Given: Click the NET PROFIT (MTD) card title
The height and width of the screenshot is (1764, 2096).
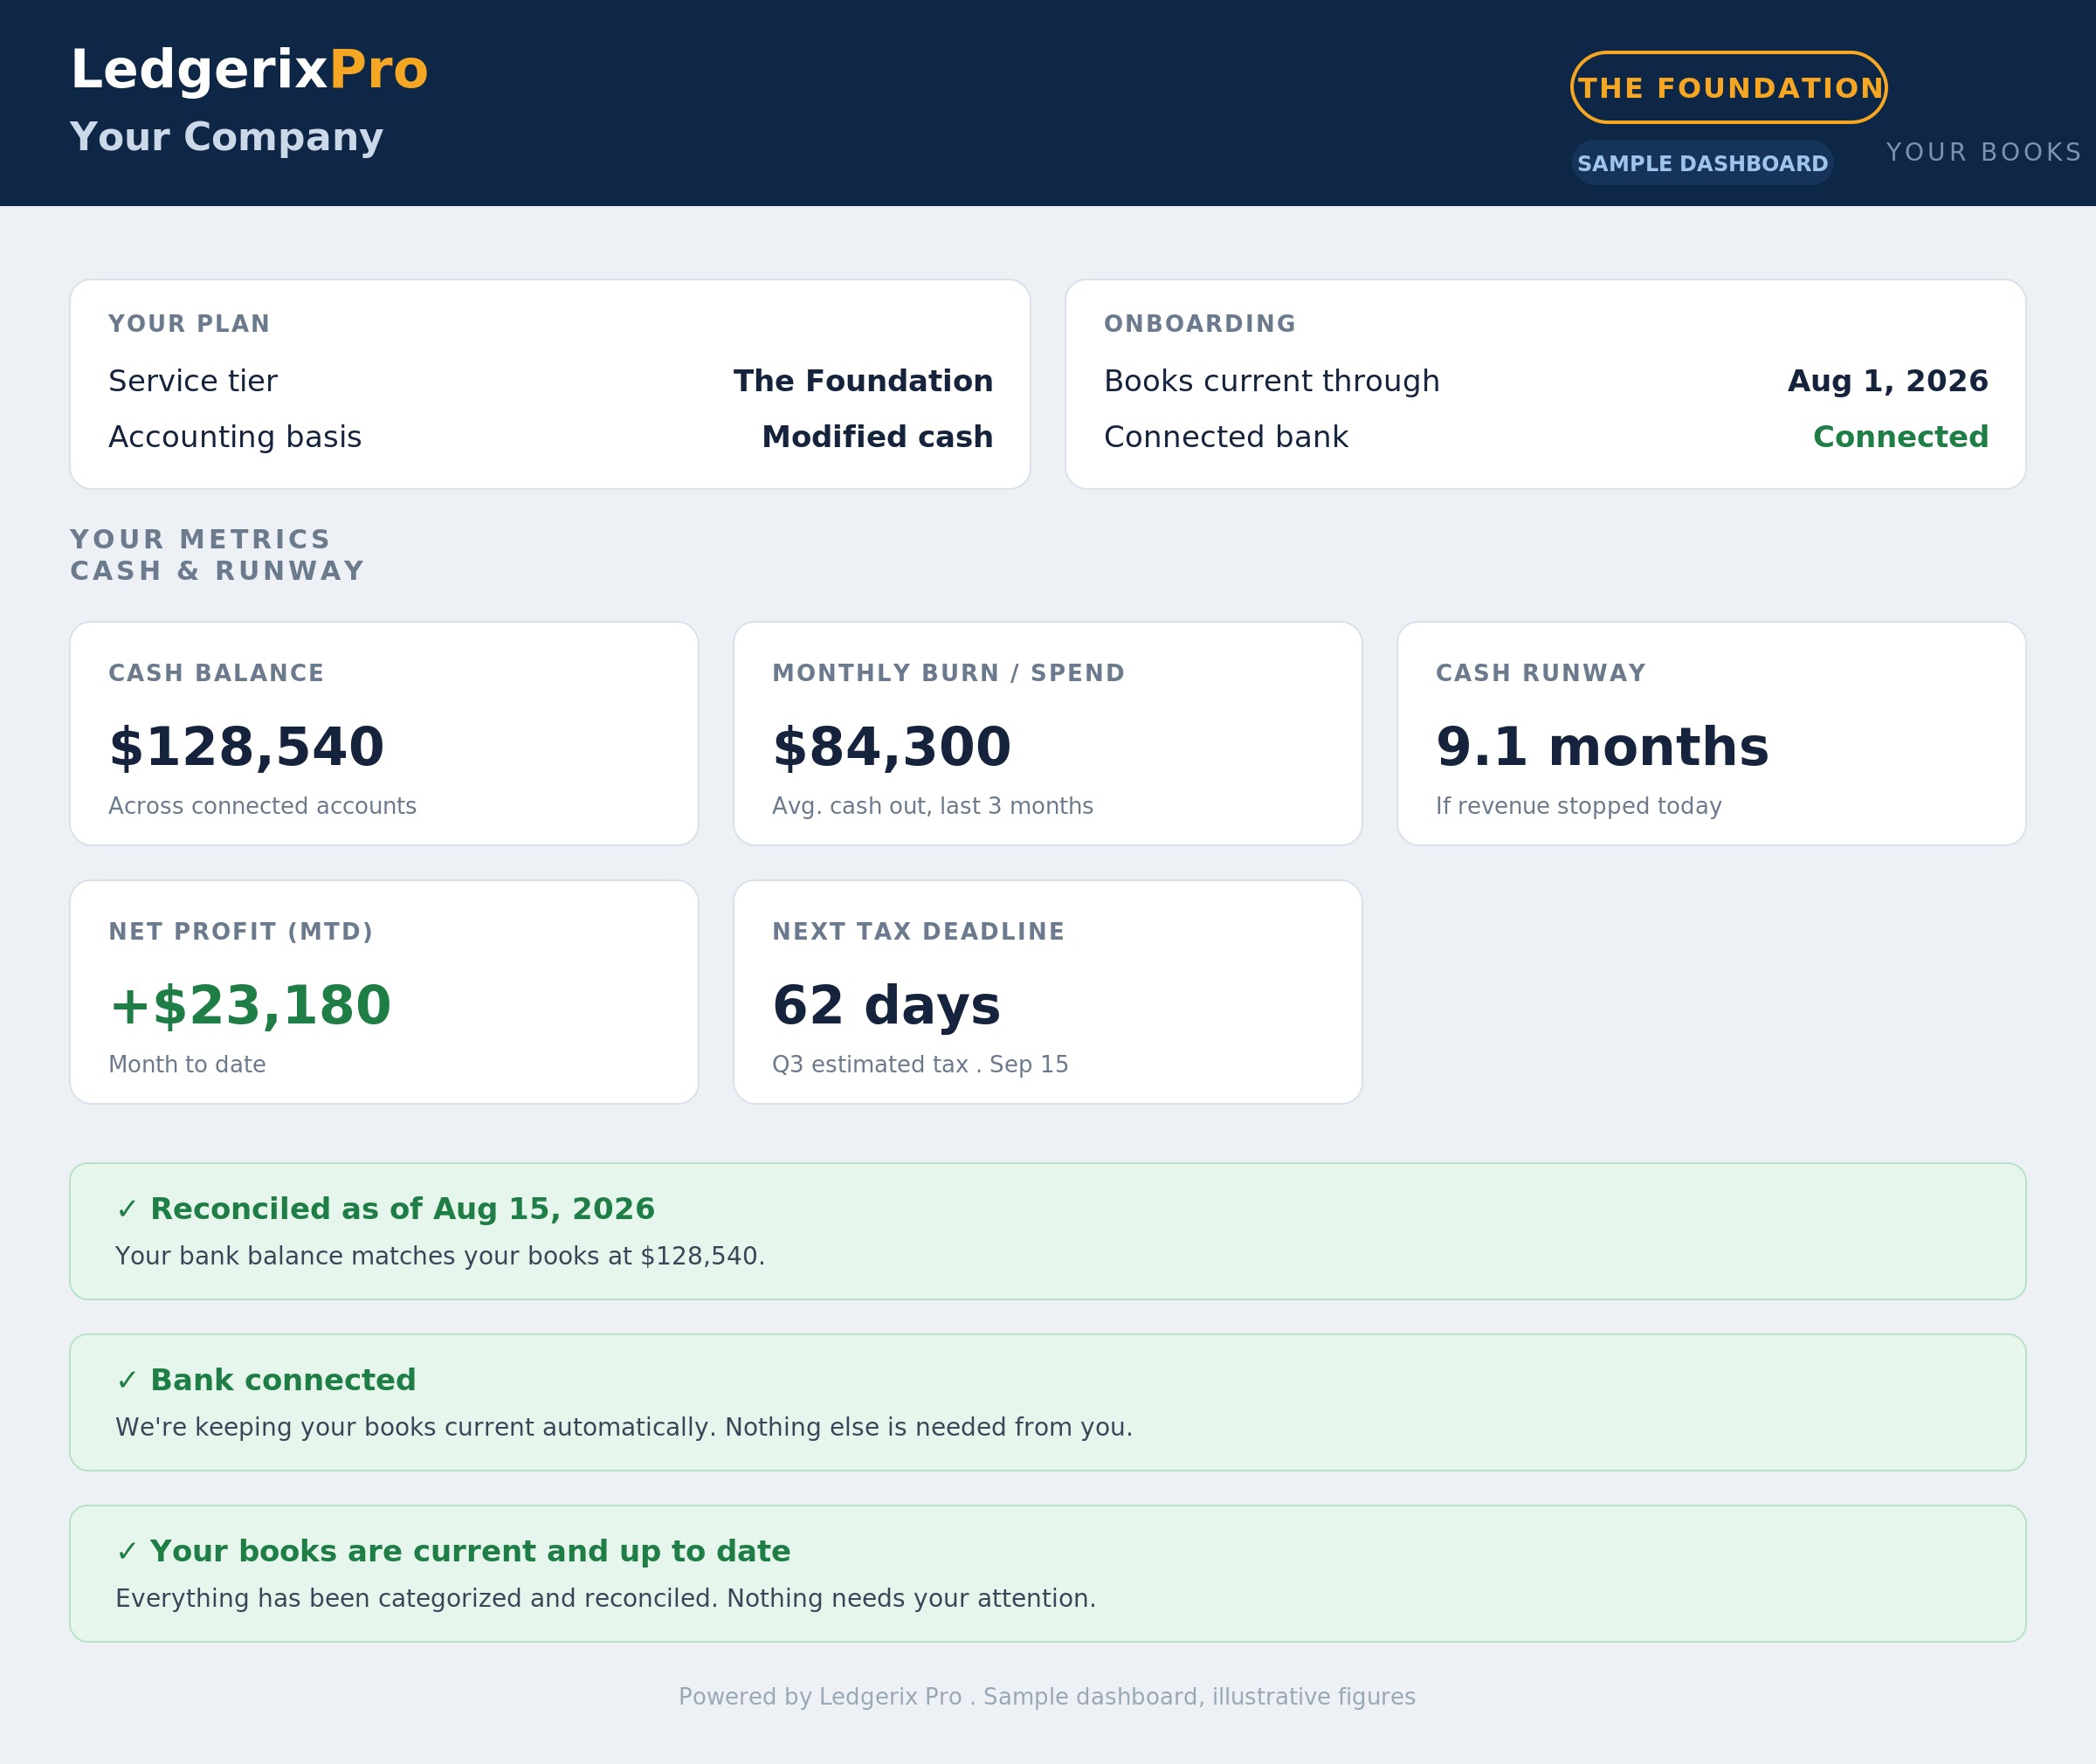Looking at the screenshot, I should click(241, 932).
